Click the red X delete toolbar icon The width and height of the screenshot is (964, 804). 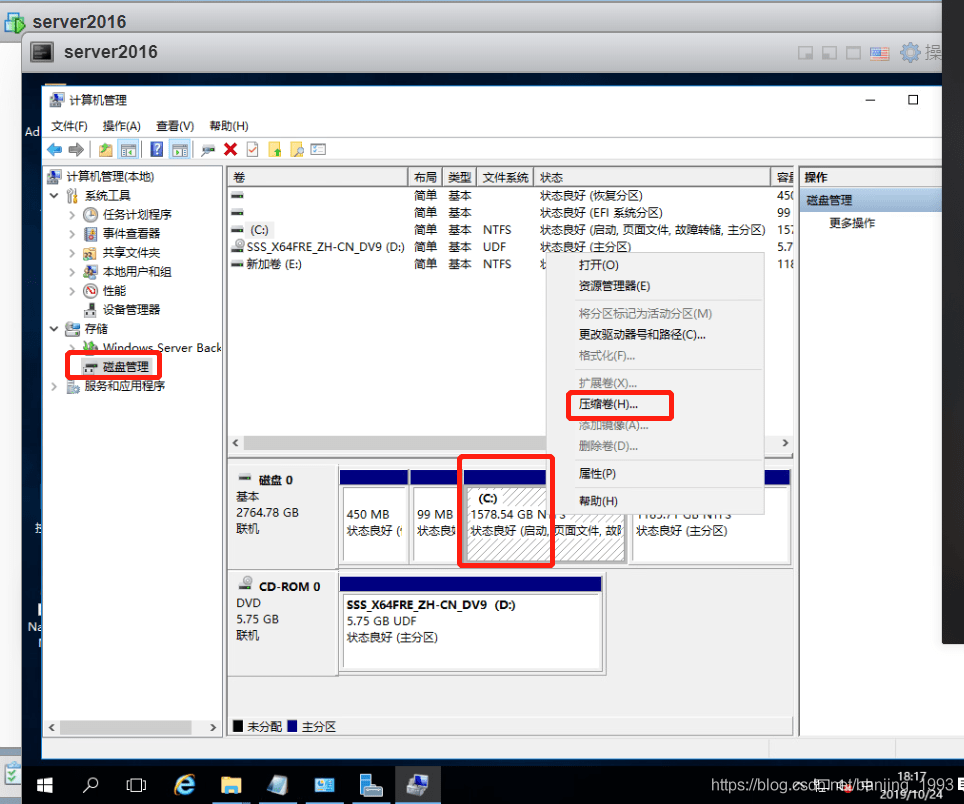click(230, 150)
